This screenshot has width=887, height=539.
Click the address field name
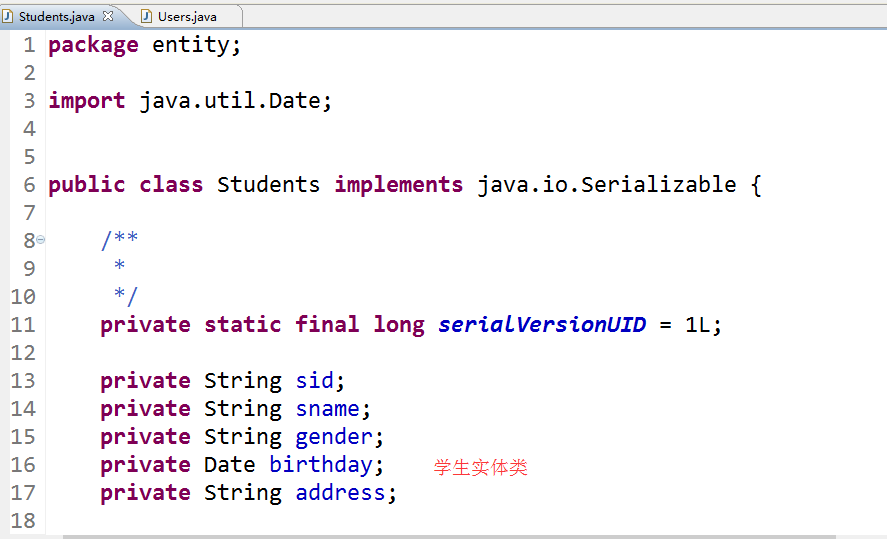click(x=340, y=493)
